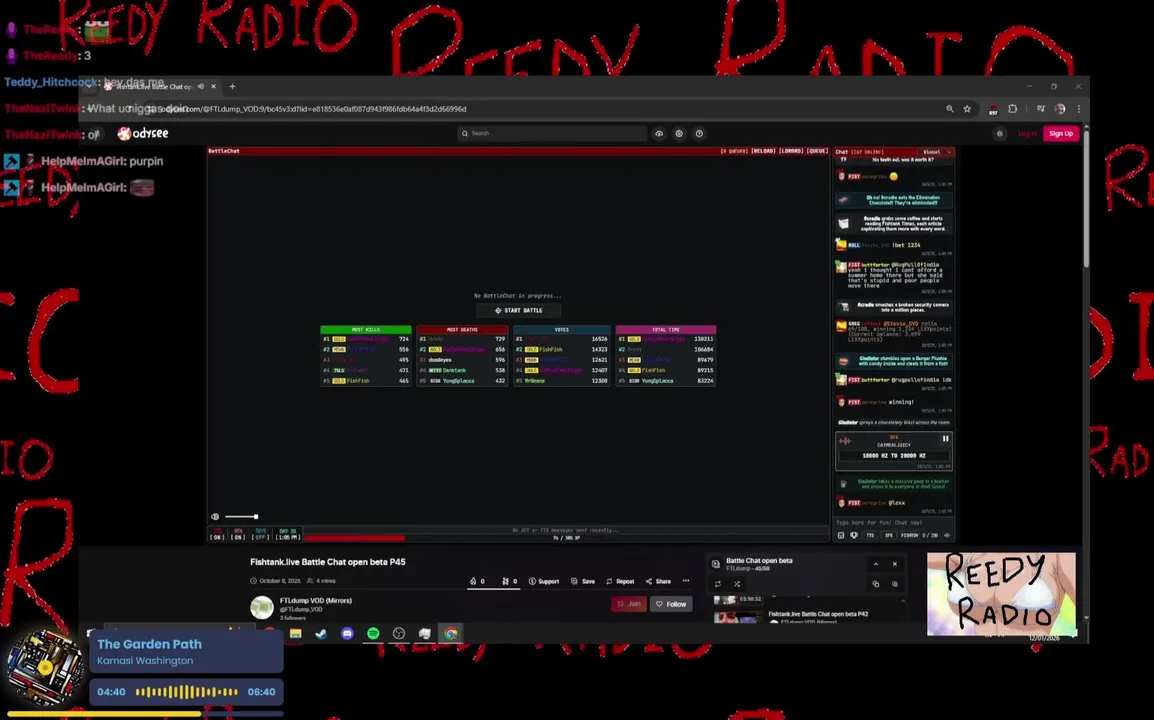The height and width of the screenshot is (720, 1154).
Task: Click the red XP progress bar
Action: click(x=355, y=538)
